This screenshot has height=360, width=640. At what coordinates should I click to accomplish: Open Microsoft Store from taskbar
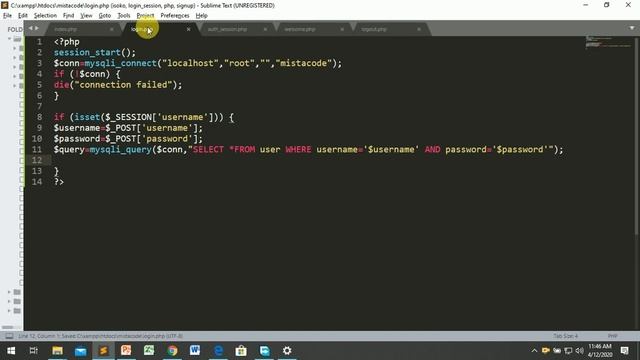[241, 351]
